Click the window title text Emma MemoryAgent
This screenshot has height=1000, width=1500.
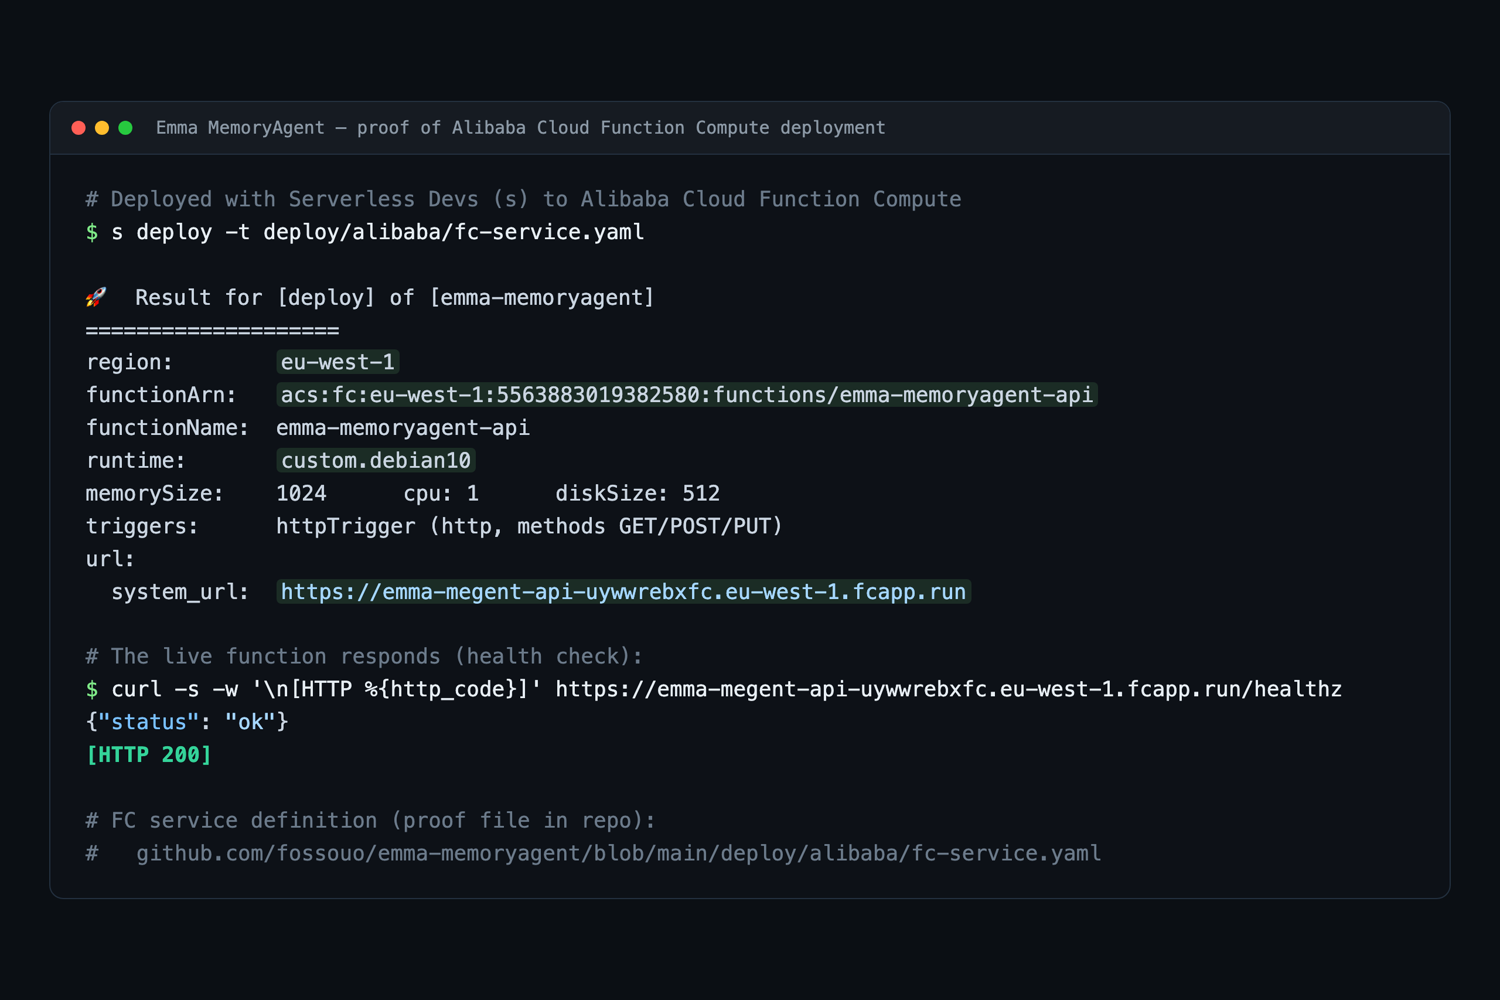pyautogui.click(x=240, y=128)
